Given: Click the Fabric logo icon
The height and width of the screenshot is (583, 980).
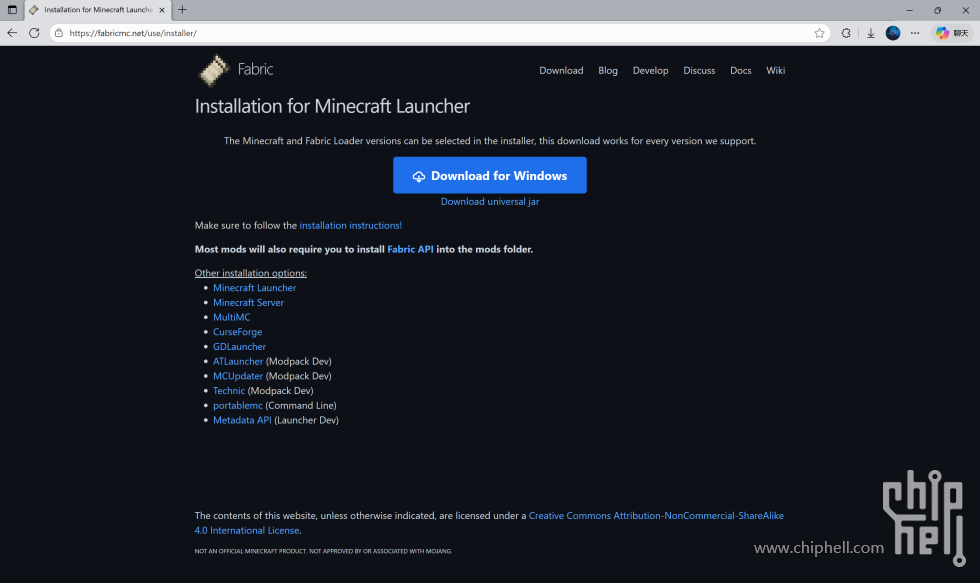Looking at the screenshot, I should (214, 70).
